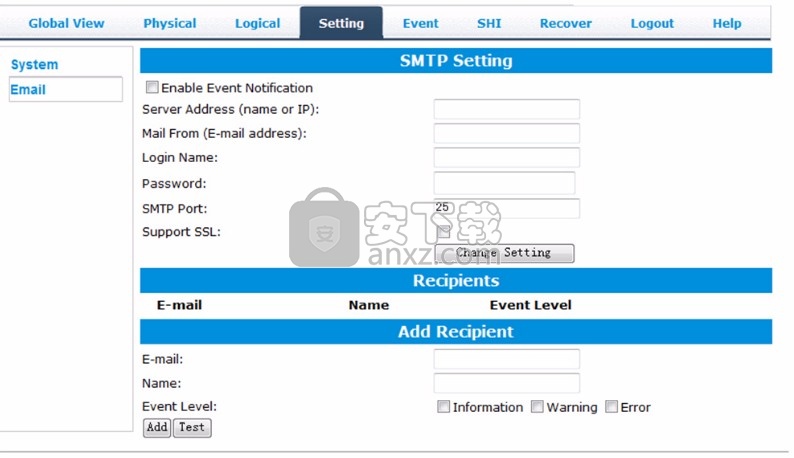Check the Error event level
Image resolution: width=794 pixels, height=458 pixels.
pyautogui.click(x=611, y=406)
